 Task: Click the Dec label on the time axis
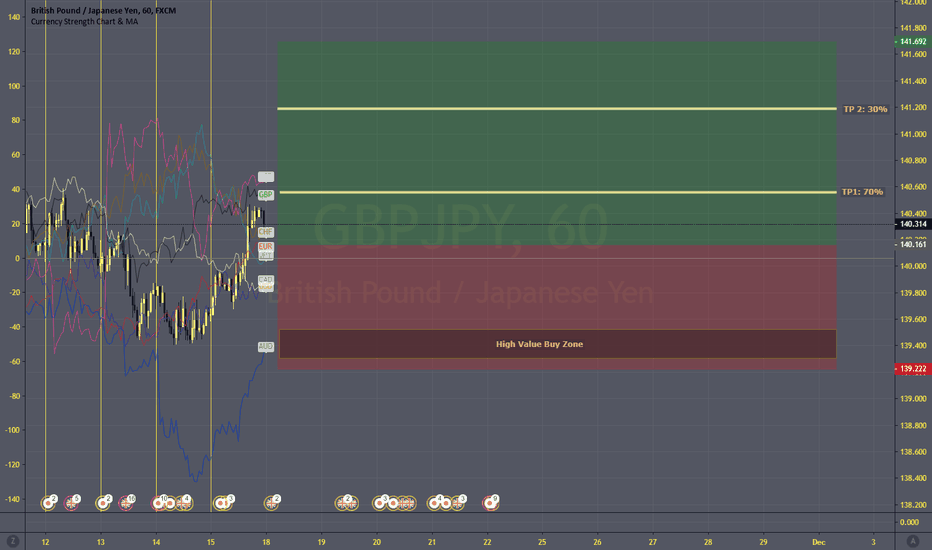pyautogui.click(x=817, y=541)
